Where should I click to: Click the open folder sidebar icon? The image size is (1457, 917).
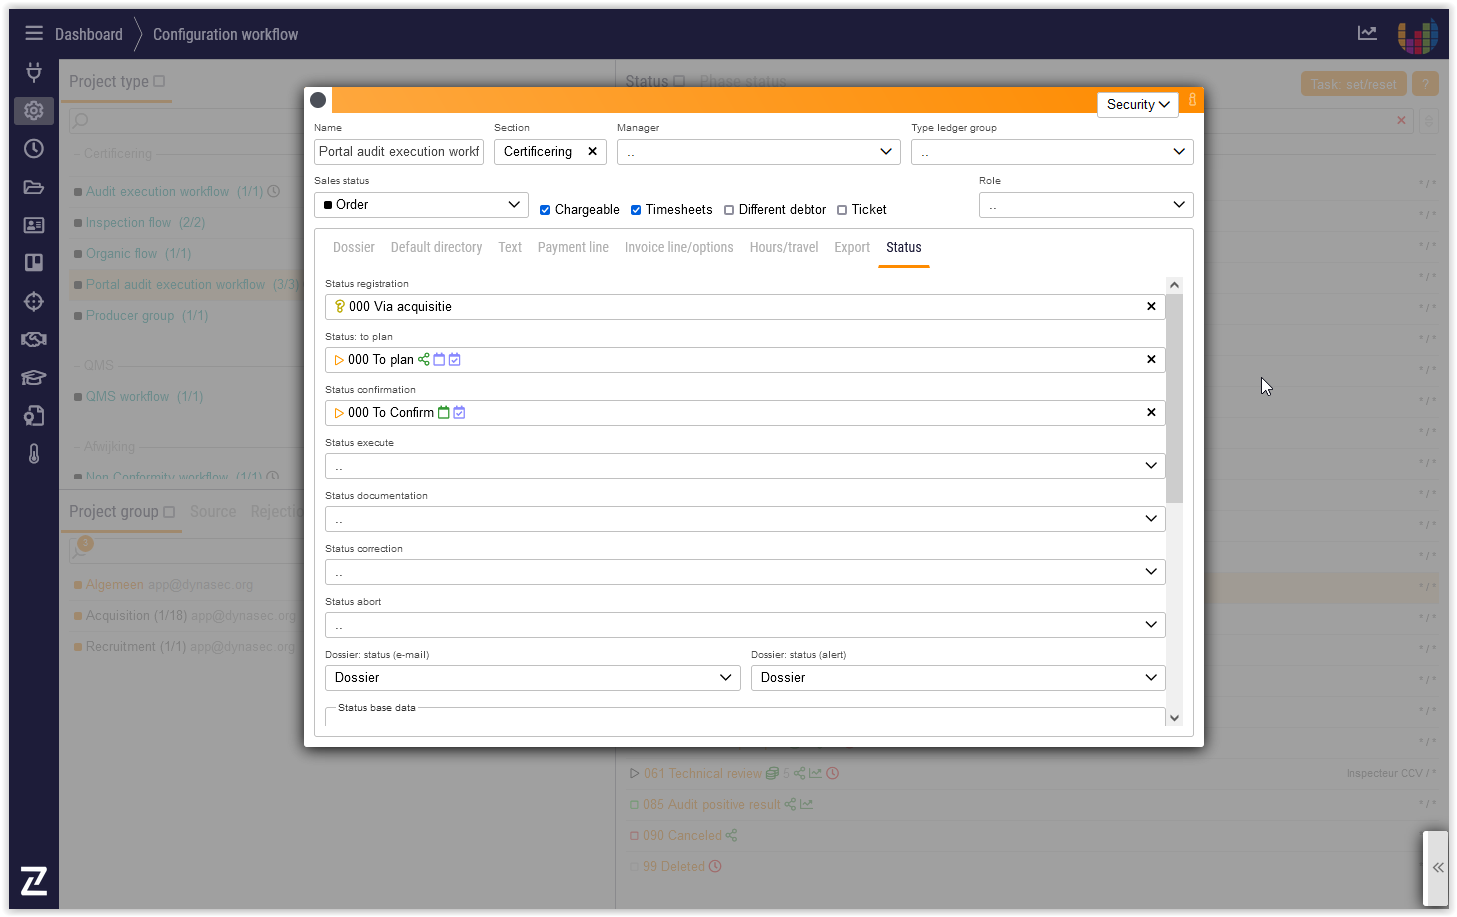tap(34, 187)
